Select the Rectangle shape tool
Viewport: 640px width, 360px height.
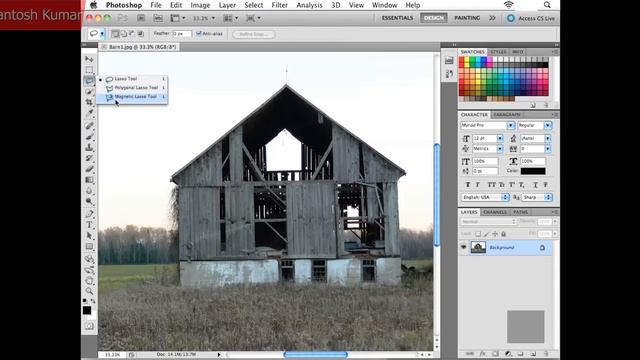[x=89, y=247]
